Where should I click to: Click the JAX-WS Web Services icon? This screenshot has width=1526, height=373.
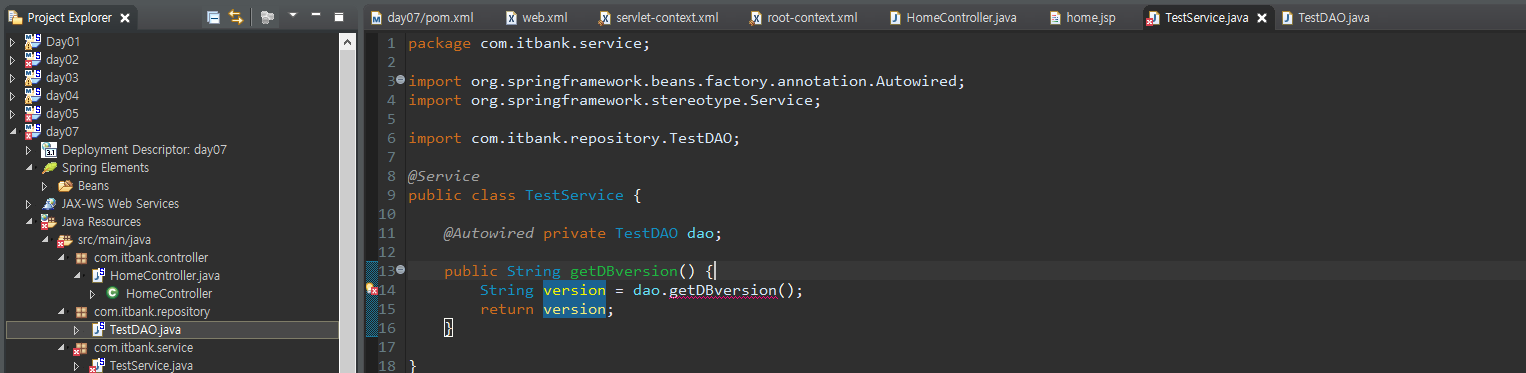49,204
